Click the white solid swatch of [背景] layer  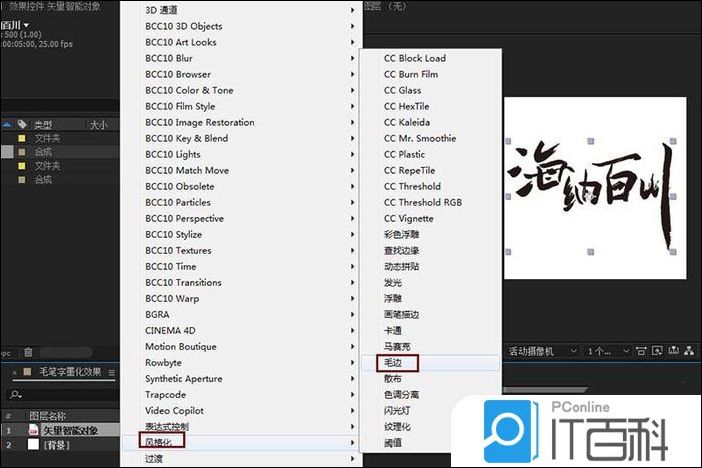pyautogui.click(x=33, y=445)
